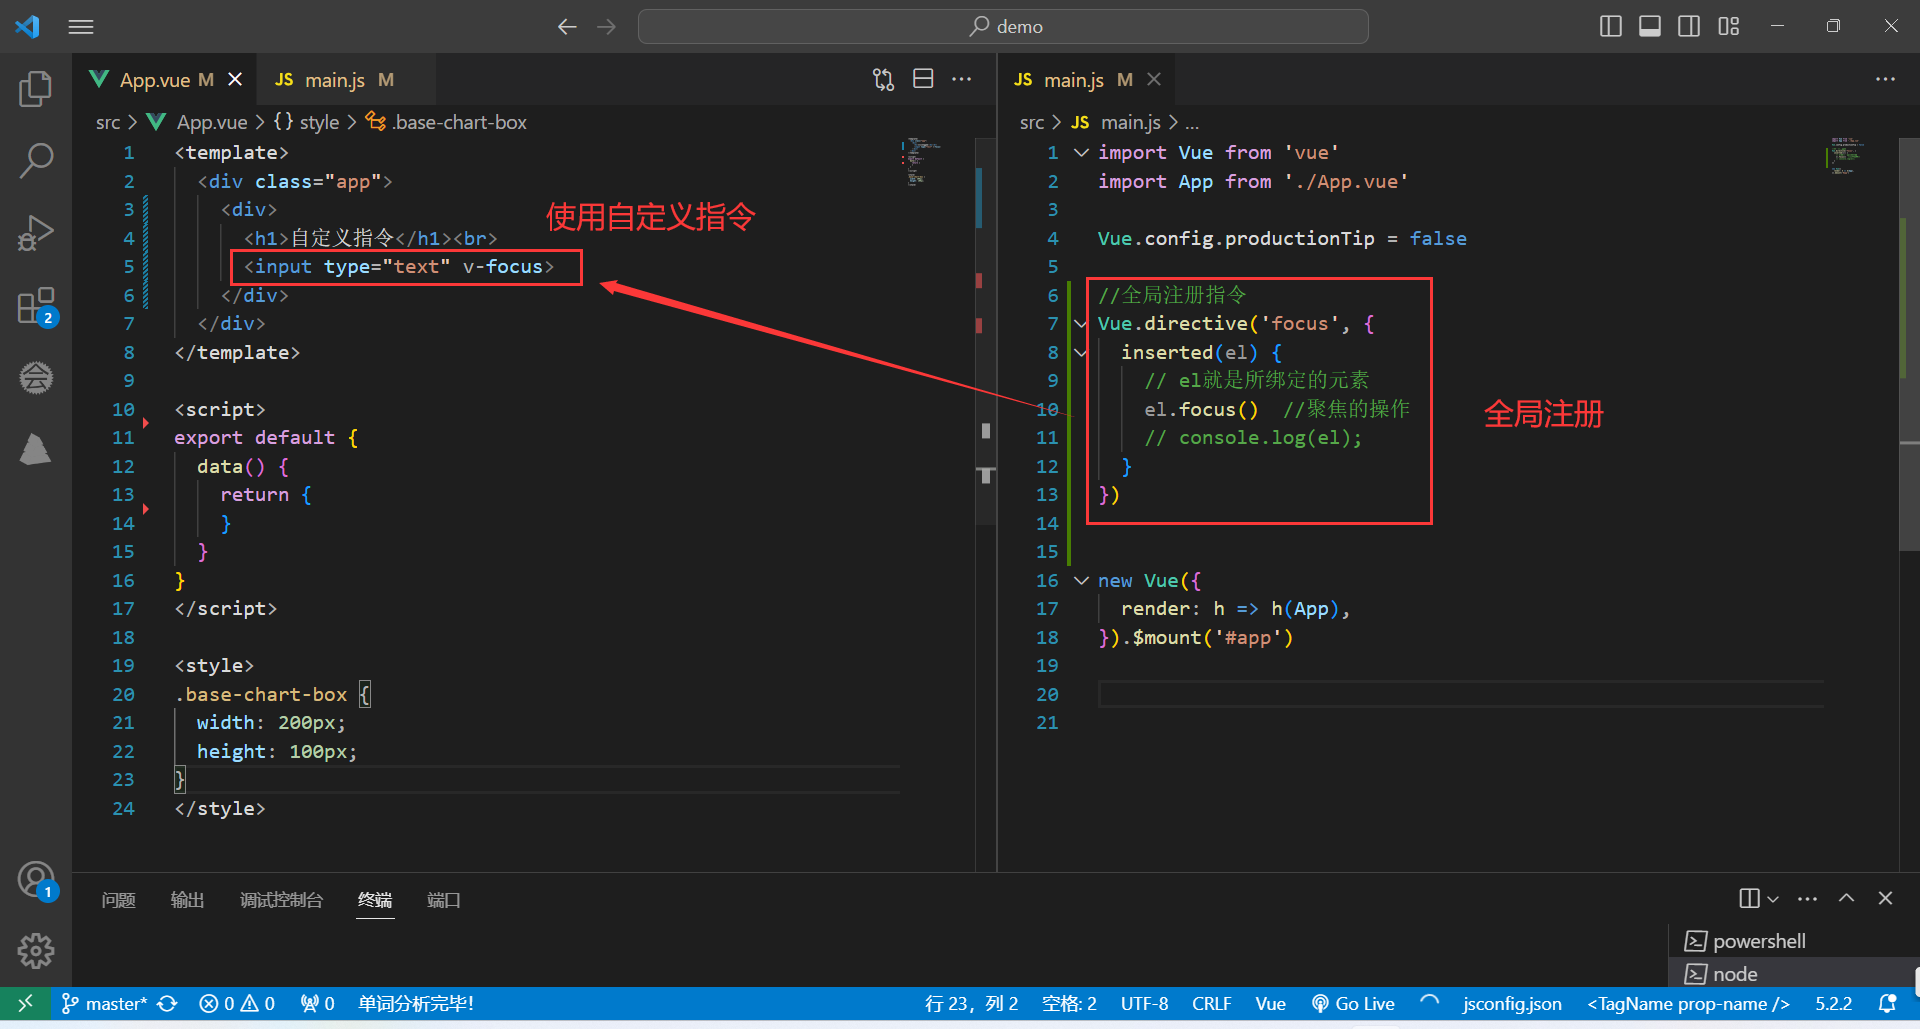
Task: Click jsconfig.json in status bar
Action: 1511,1003
